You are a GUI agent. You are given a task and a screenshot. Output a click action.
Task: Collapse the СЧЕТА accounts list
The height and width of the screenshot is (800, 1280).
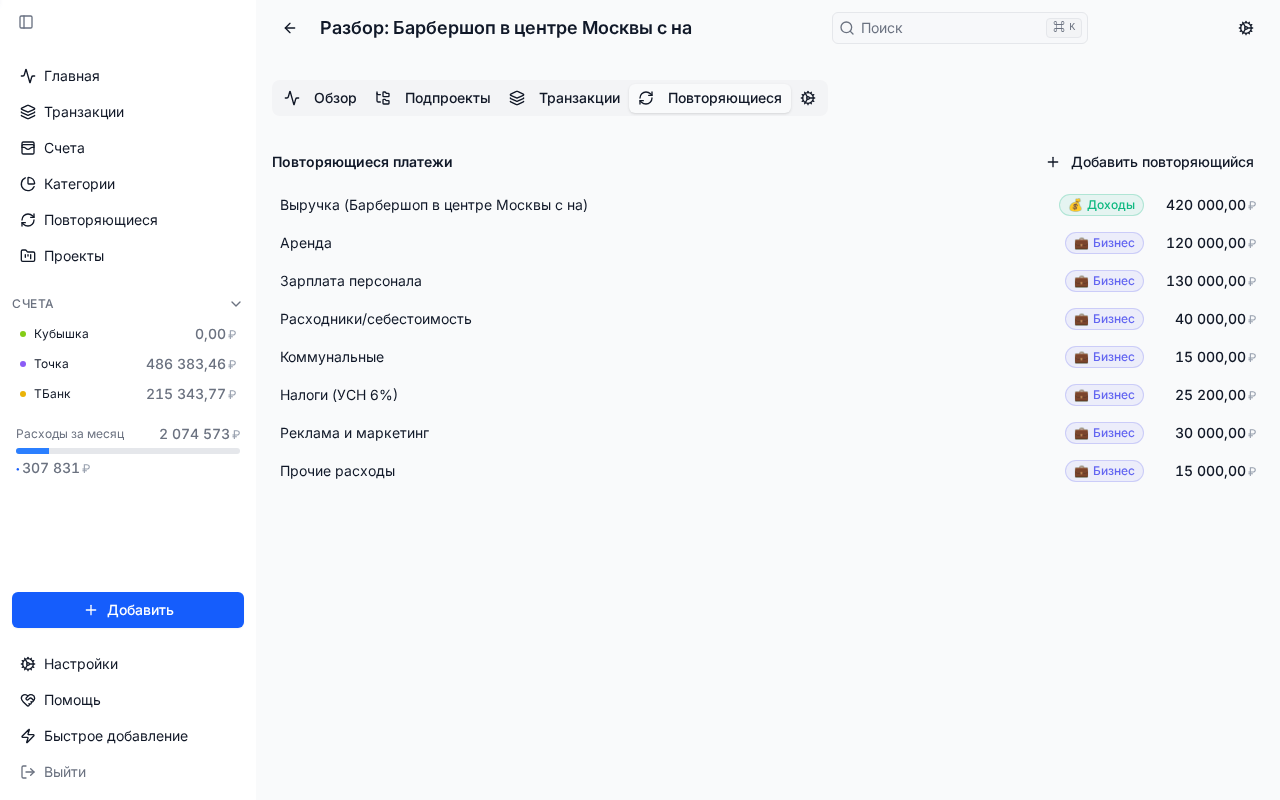[x=236, y=303]
